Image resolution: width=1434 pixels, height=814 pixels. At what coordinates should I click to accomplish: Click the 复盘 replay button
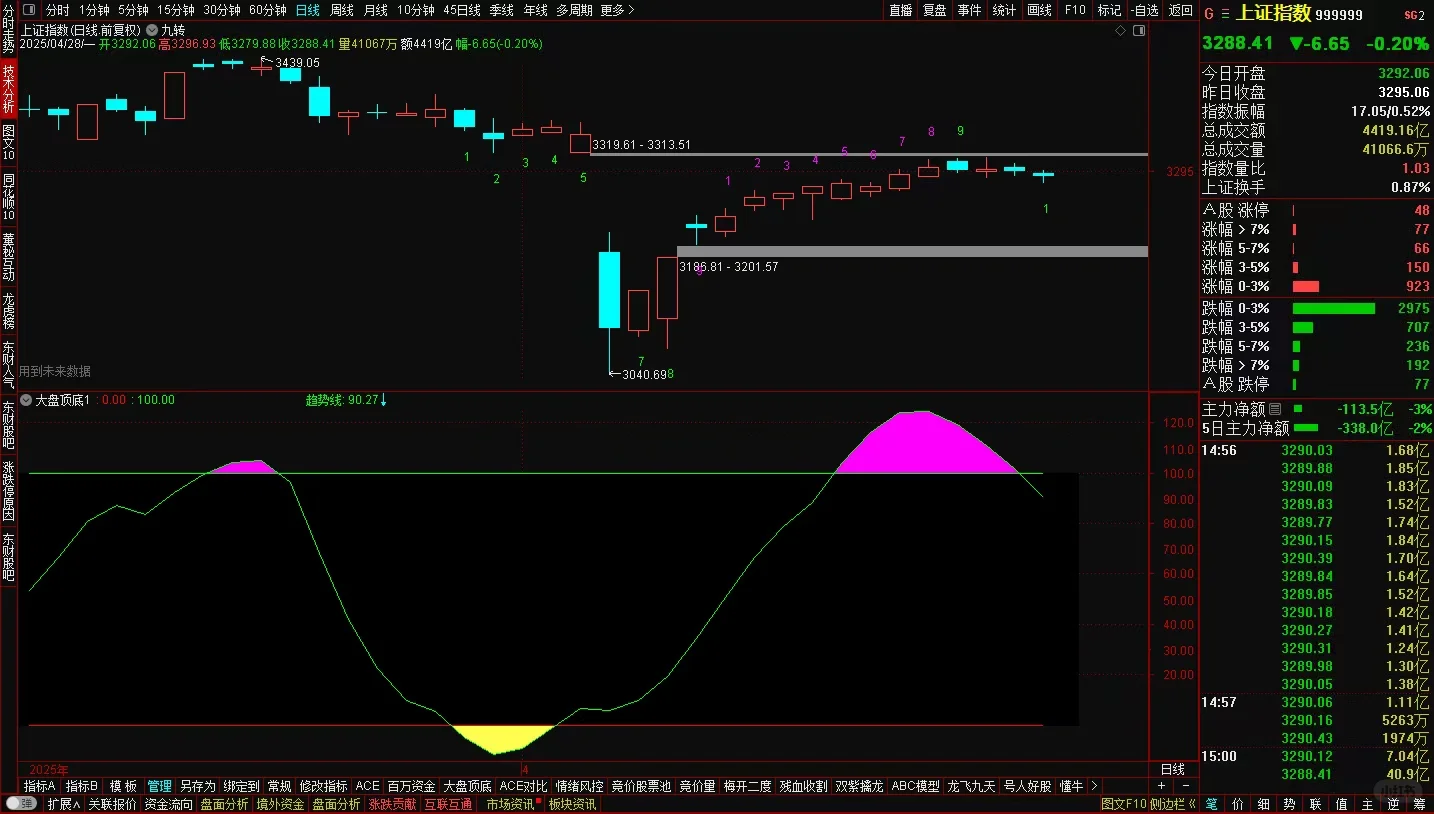(935, 10)
